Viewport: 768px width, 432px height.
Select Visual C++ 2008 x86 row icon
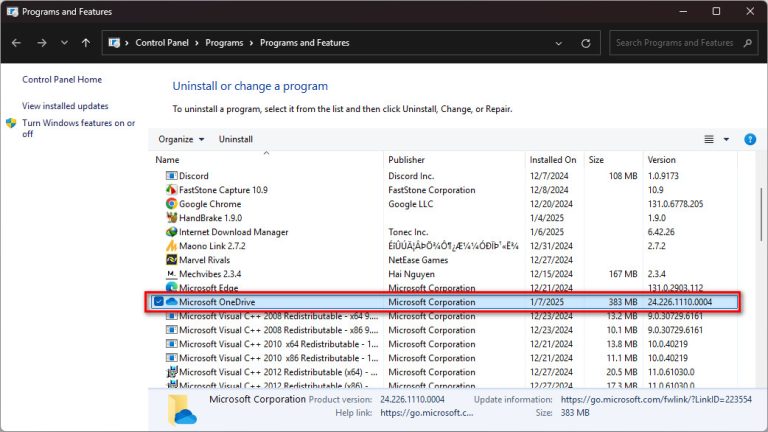(x=171, y=330)
